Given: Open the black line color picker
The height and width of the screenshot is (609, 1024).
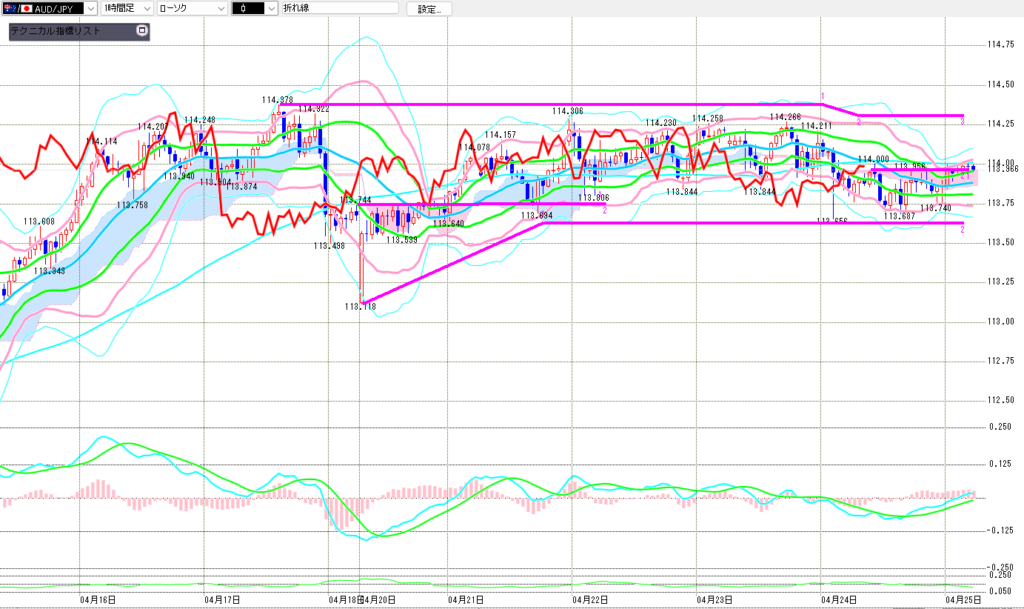Looking at the screenshot, I should tap(271, 8).
